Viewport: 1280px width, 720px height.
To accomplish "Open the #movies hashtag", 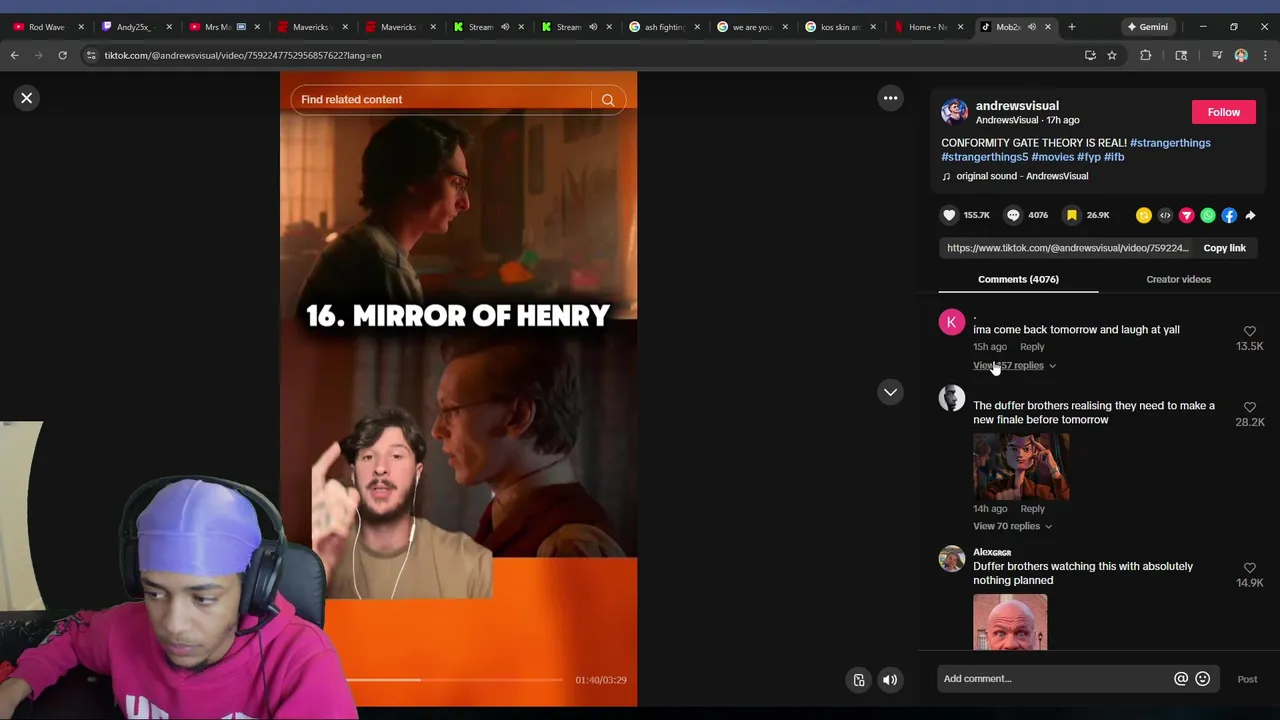I will 1052,157.
